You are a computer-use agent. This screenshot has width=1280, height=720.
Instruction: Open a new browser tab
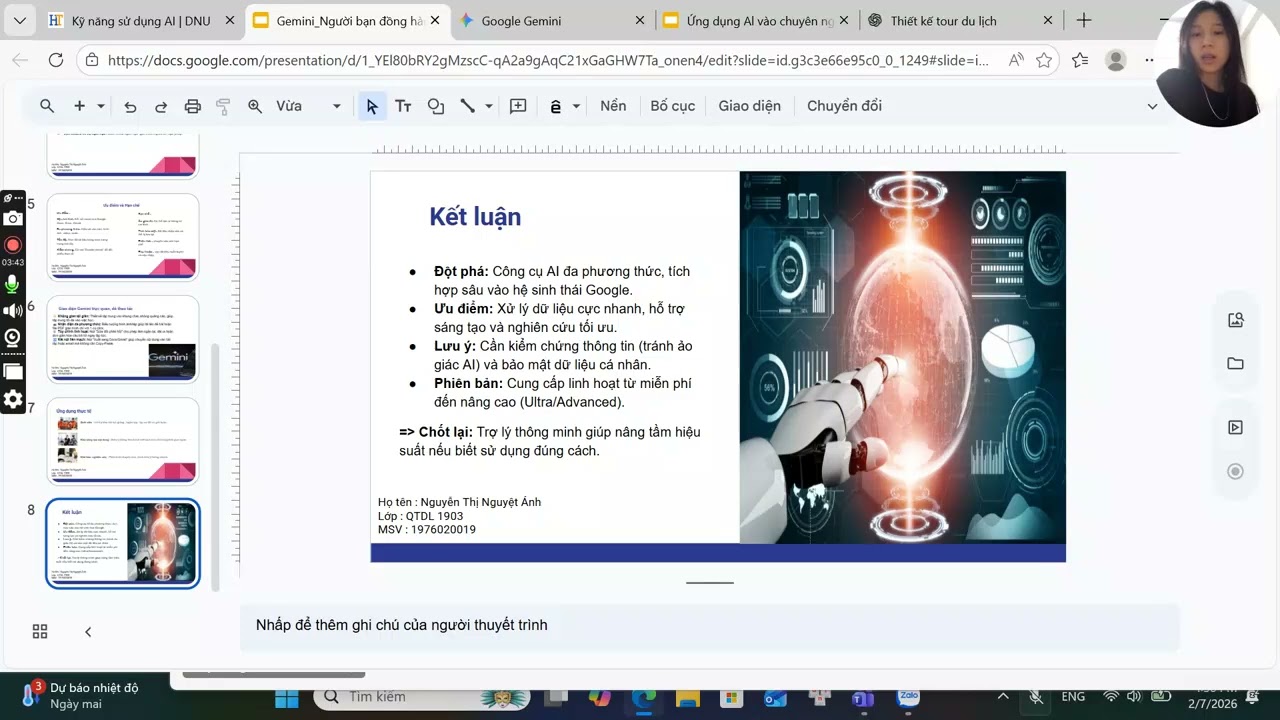(1084, 20)
